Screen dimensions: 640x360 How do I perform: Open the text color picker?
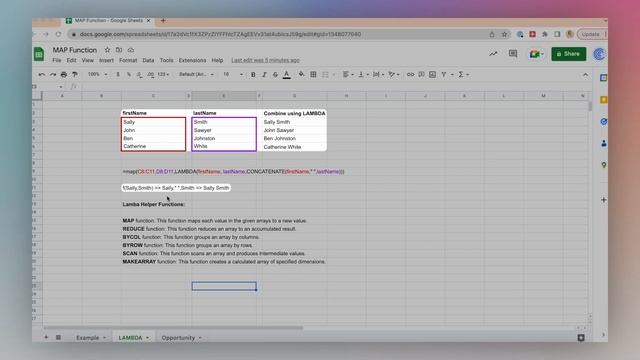click(x=287, y=75)
